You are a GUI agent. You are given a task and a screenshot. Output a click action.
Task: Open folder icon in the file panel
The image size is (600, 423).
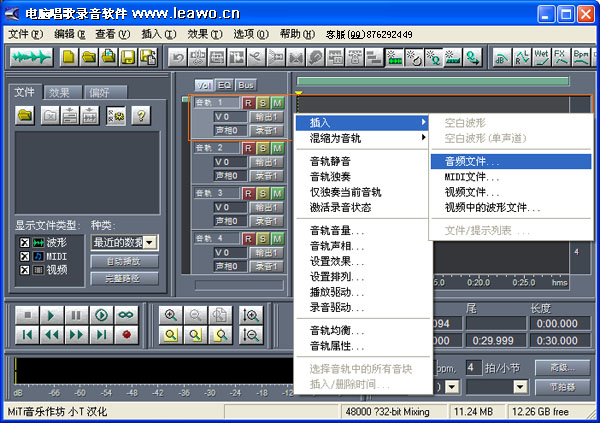click(x=25, y=115)
